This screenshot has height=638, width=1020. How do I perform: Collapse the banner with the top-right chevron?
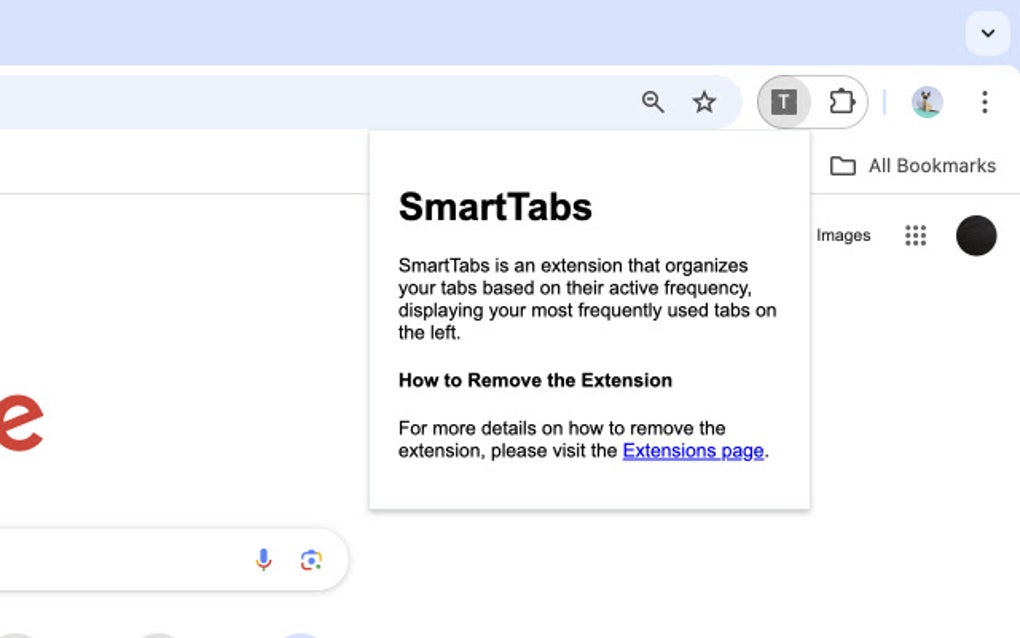coord(988,33)
